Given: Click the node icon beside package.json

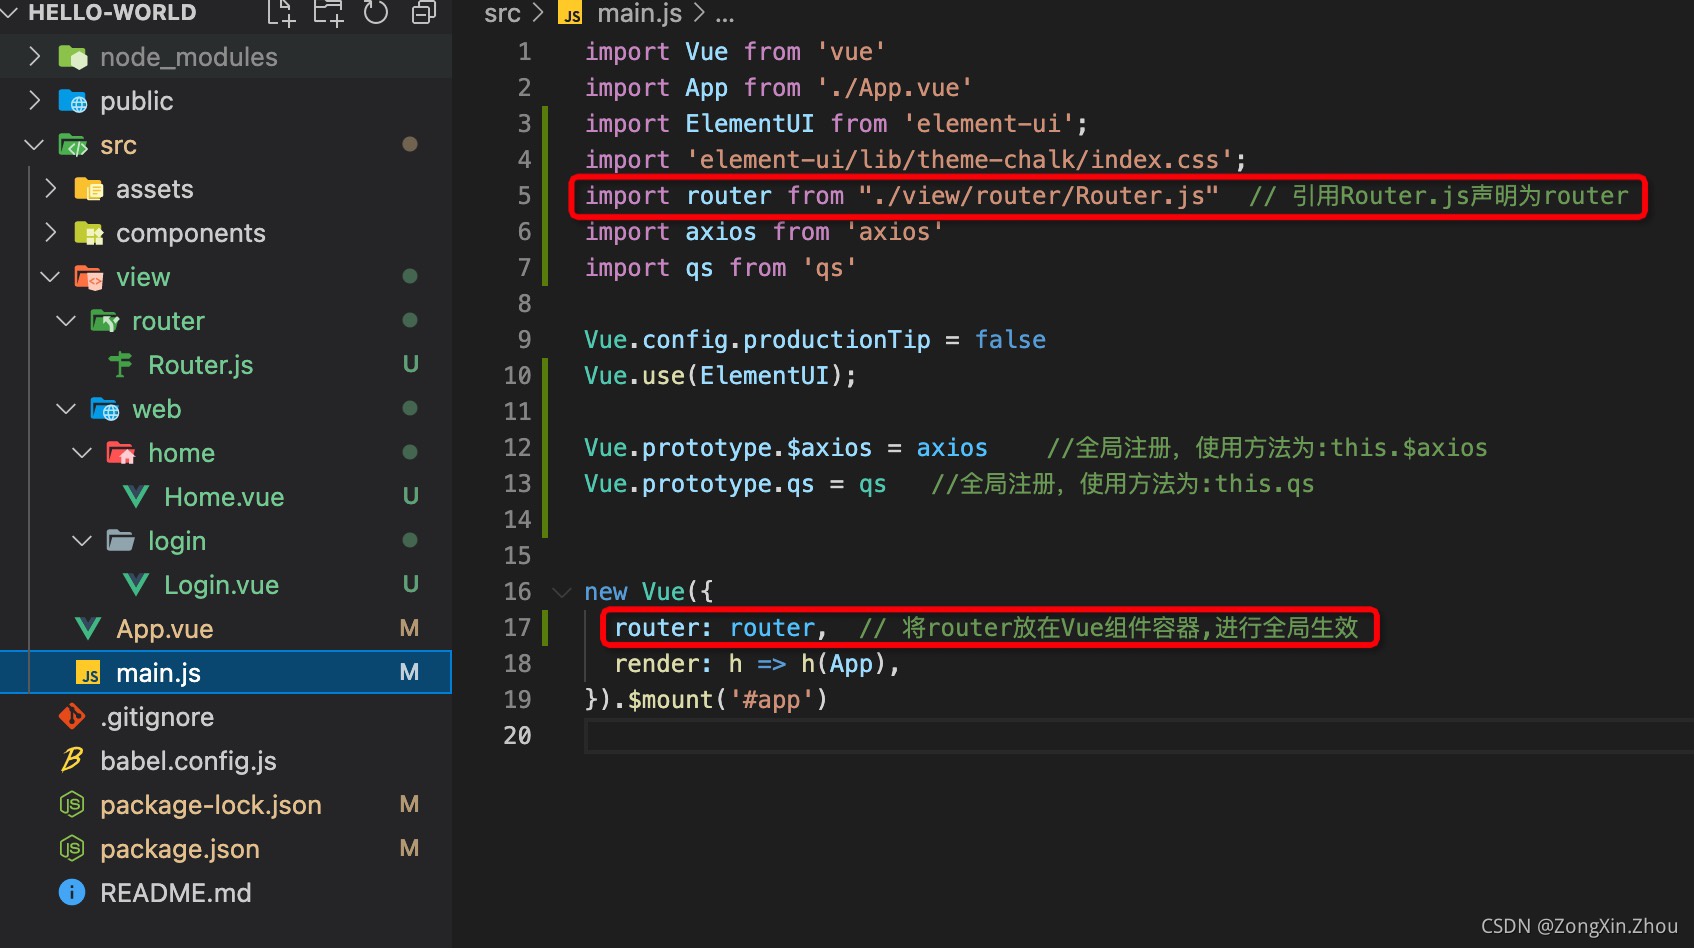Looking at the screenshot, I should (72, 849).
